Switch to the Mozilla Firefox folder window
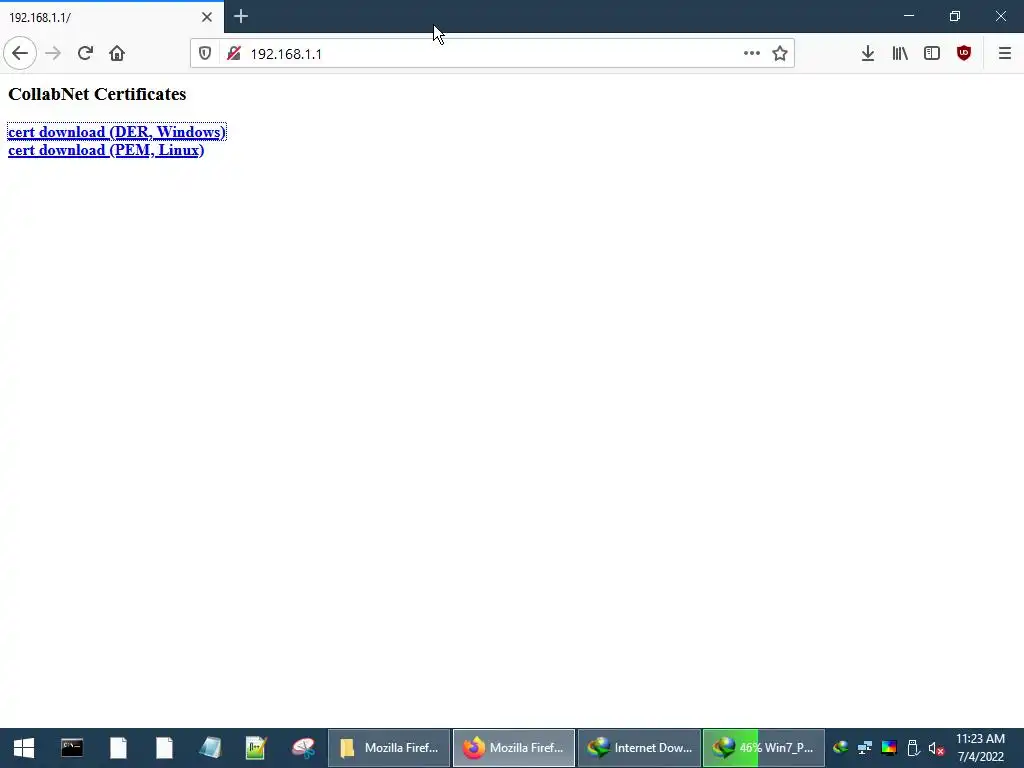This screenshot has width=1024, height=768. [x=389, y=748]
